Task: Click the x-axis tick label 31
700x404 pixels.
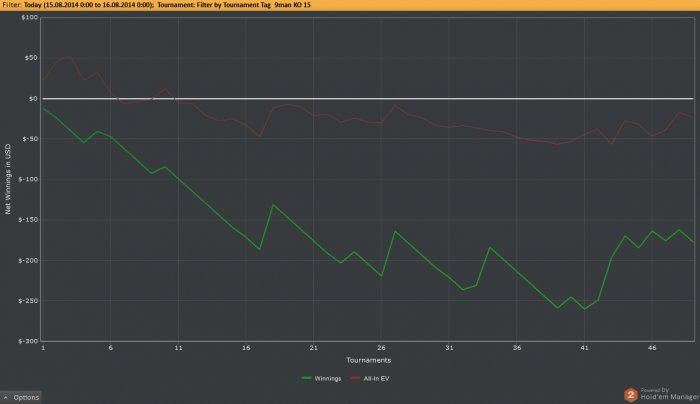Action: [449, 347]
